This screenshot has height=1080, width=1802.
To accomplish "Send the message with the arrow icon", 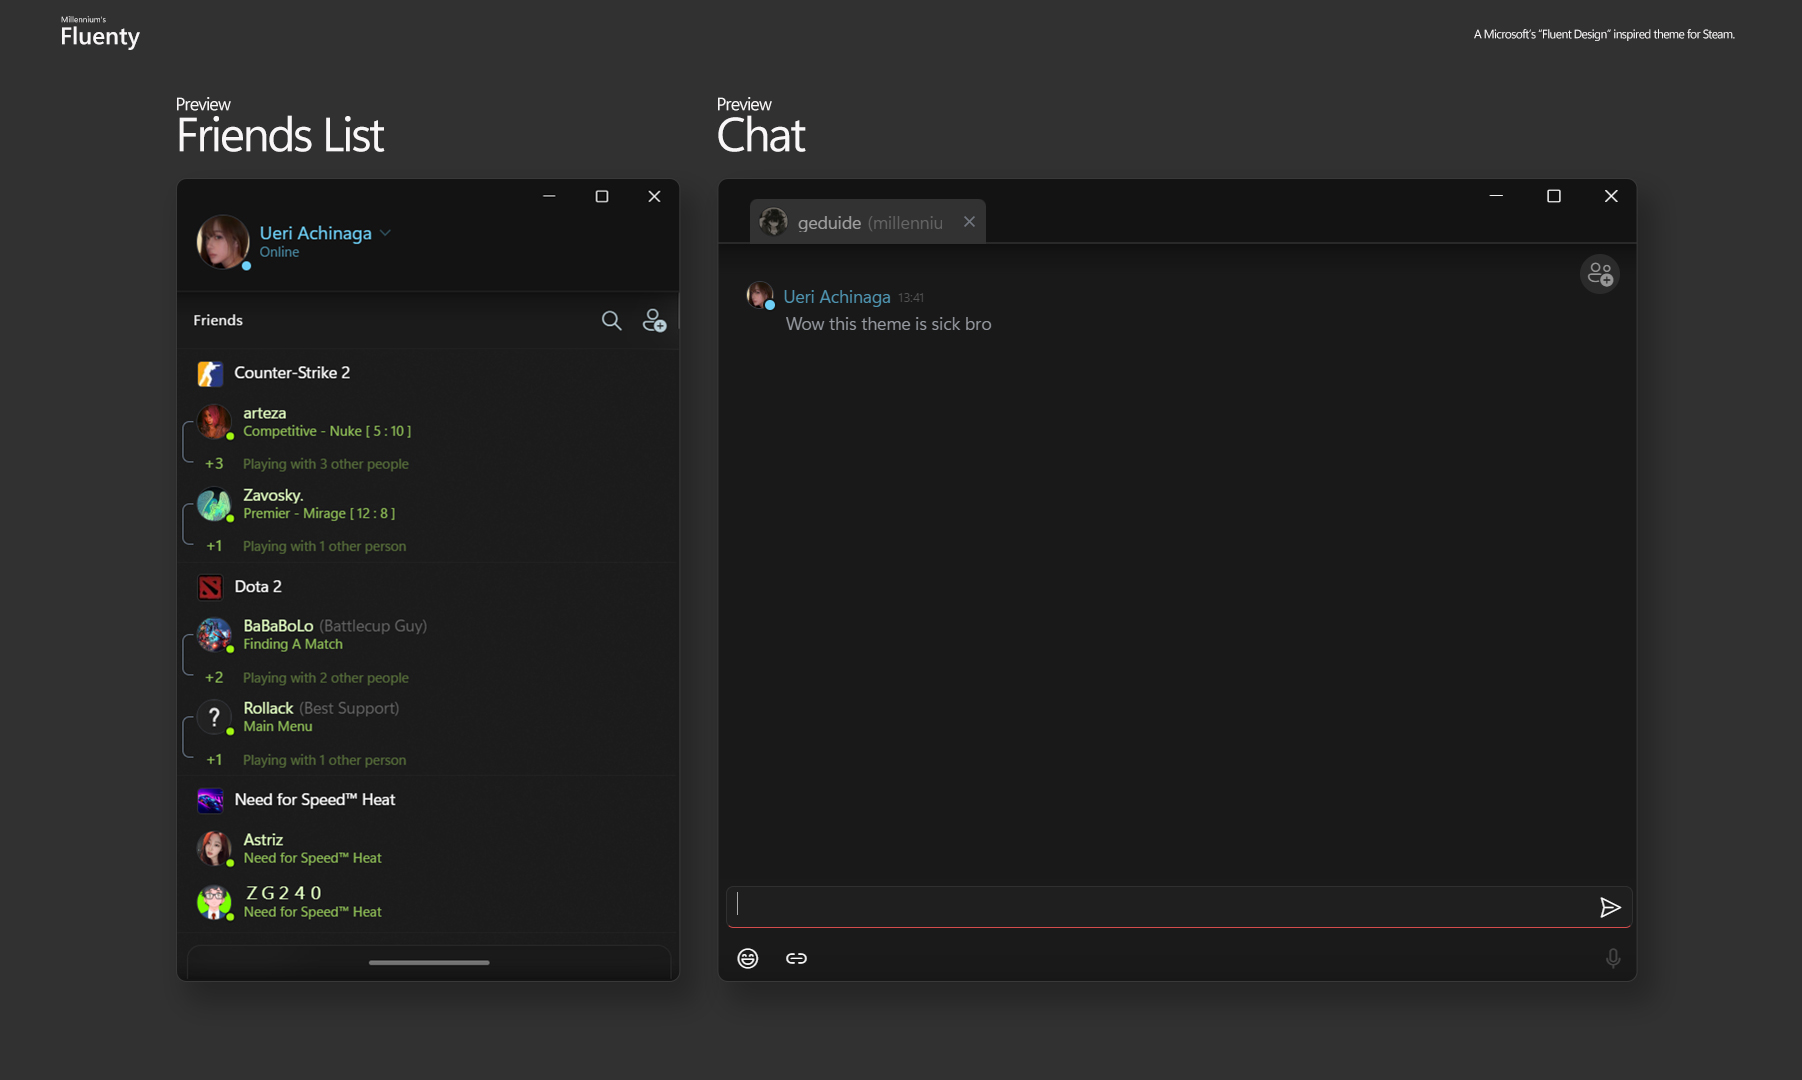I will point(1610,907).
